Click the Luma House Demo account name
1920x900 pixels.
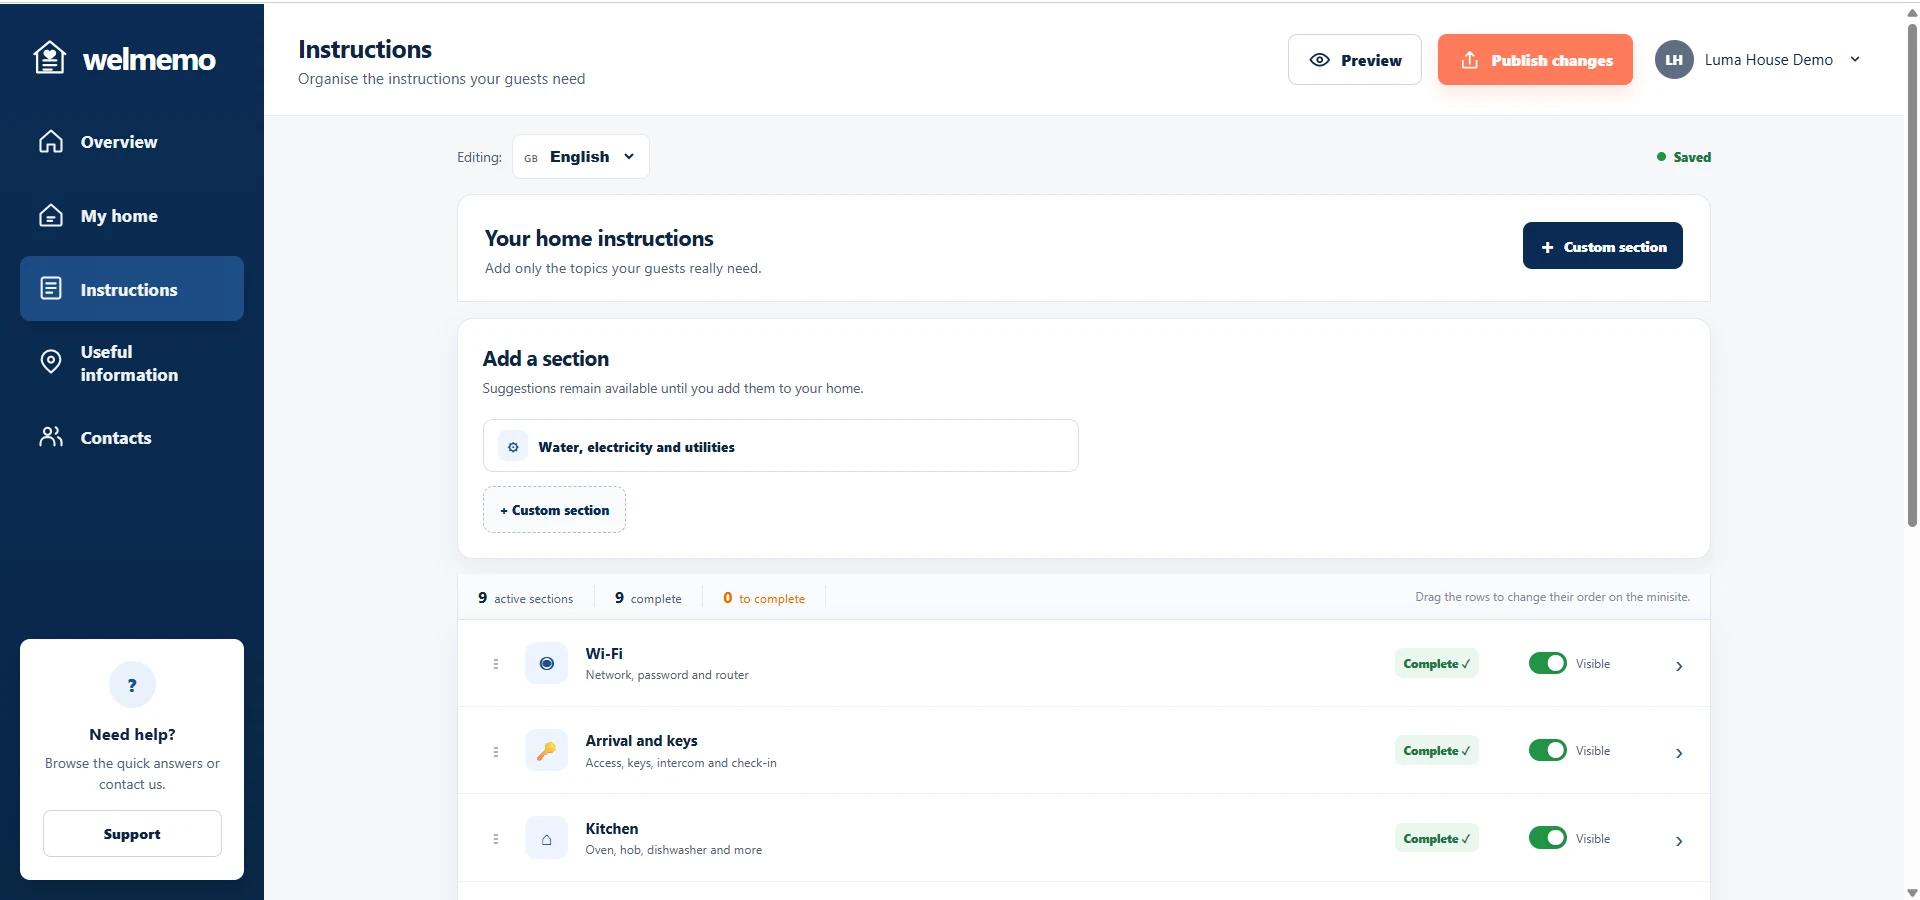point(1768,60)
